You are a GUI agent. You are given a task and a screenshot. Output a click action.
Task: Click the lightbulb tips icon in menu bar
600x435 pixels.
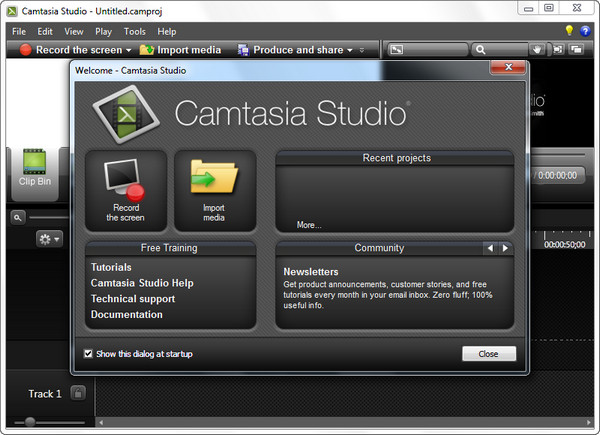(570, 31)
